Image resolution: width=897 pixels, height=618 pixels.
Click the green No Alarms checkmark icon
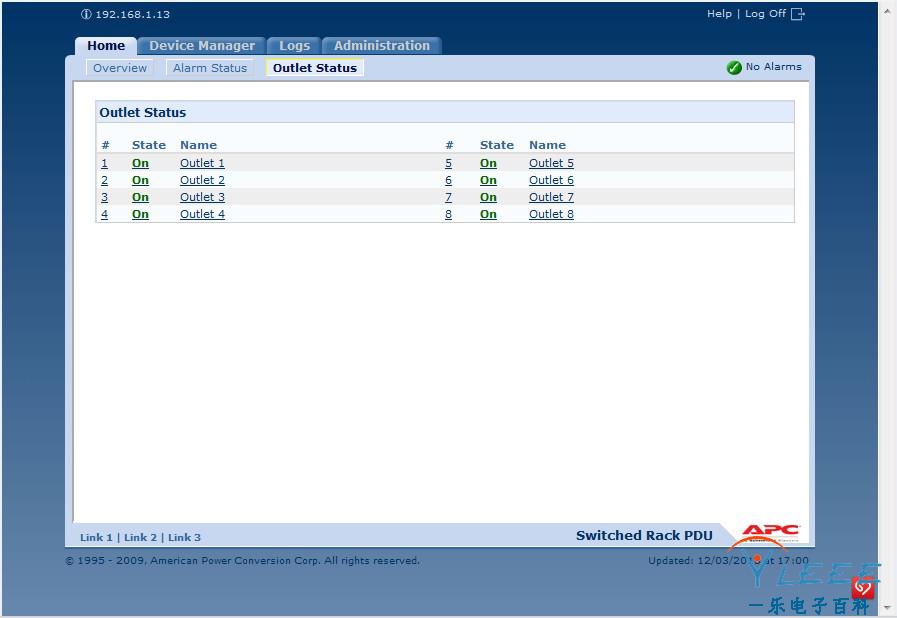[x=734, y=68]
